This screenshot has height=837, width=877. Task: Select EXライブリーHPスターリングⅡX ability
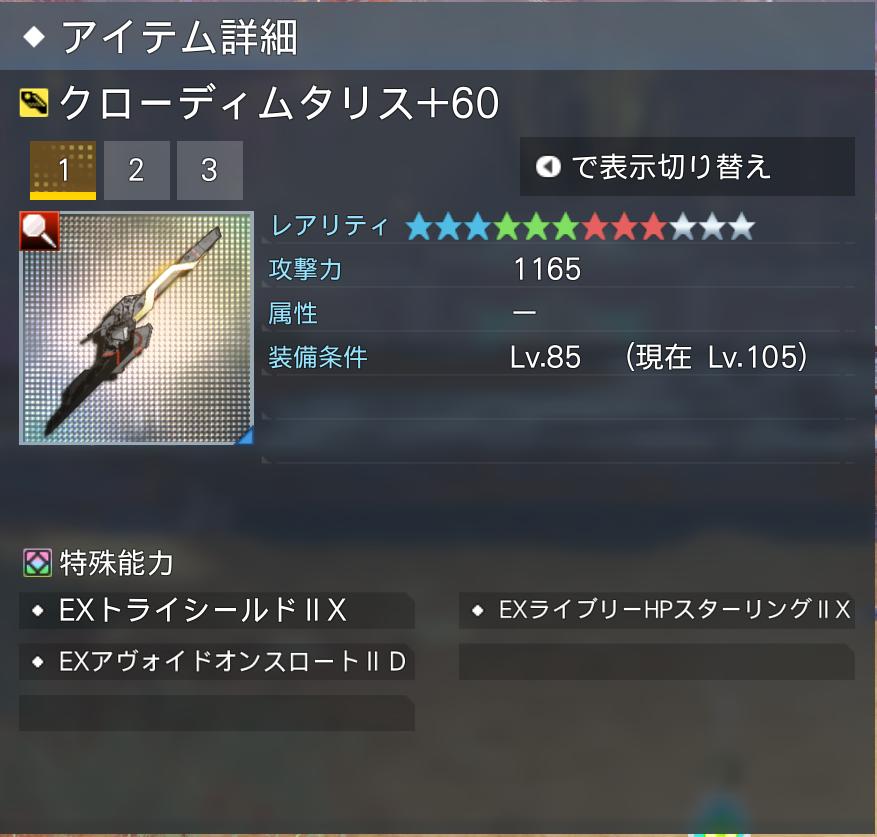pos(657,610)
